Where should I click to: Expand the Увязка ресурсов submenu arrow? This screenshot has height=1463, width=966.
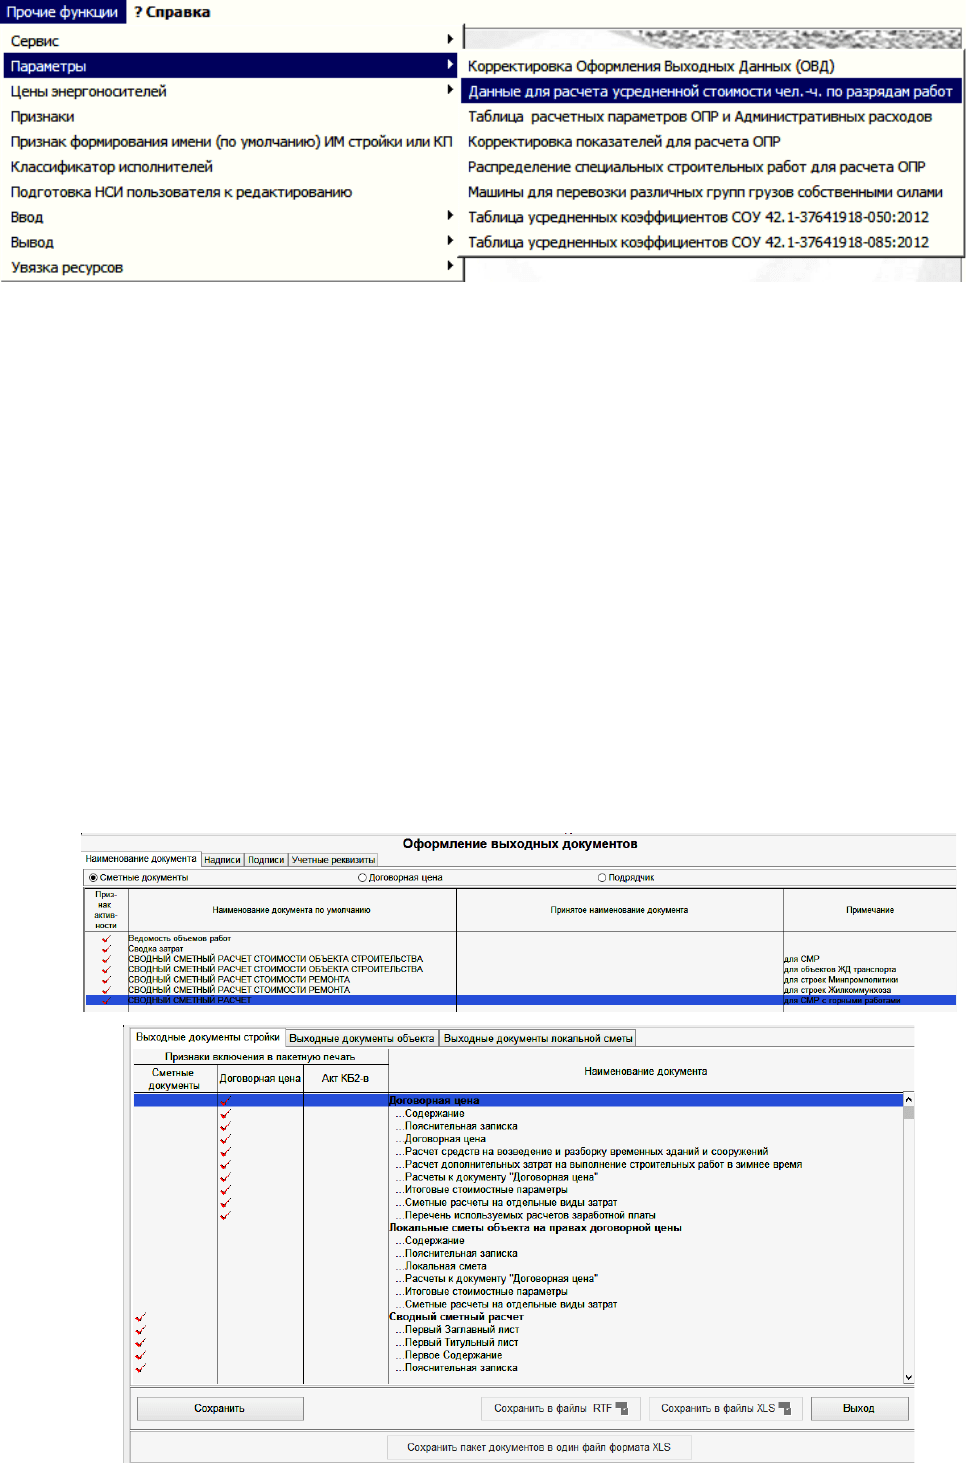coord(451,266)
